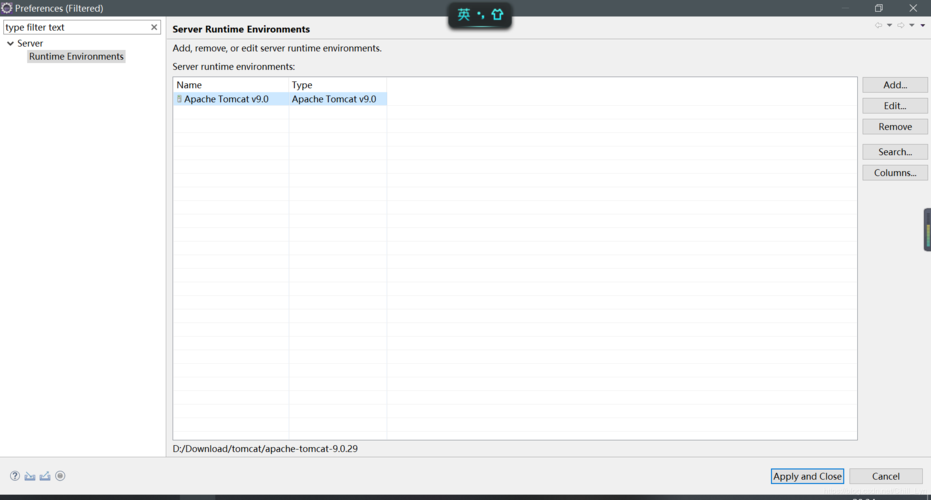The width and height of the screenshot is (931, 500).
Task: Click the Export preferences icon
Action: [45, 476]
